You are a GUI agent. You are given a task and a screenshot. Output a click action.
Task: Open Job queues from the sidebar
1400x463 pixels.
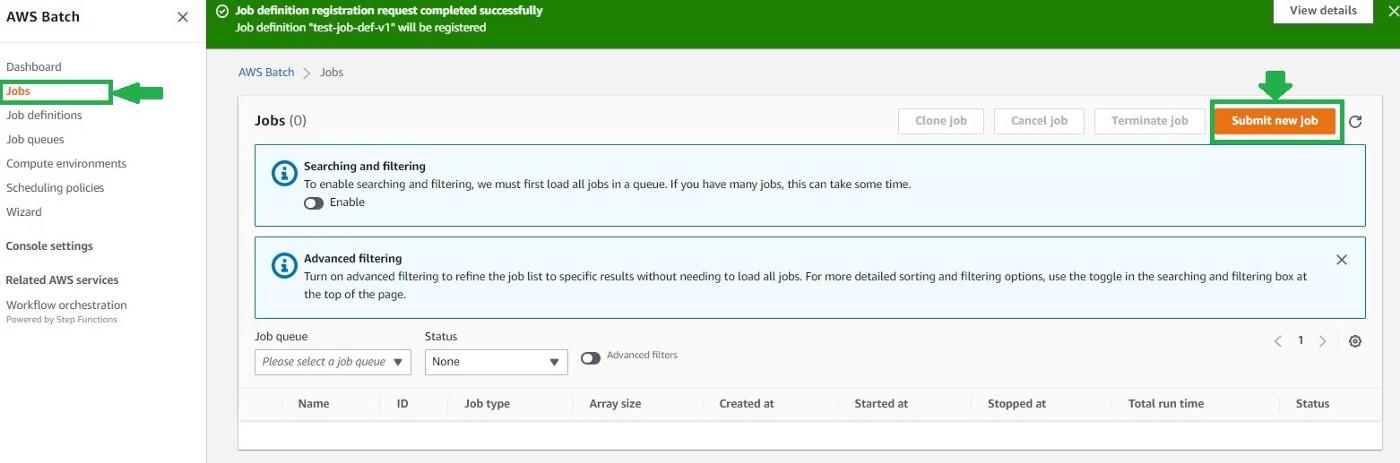(35, 139)
